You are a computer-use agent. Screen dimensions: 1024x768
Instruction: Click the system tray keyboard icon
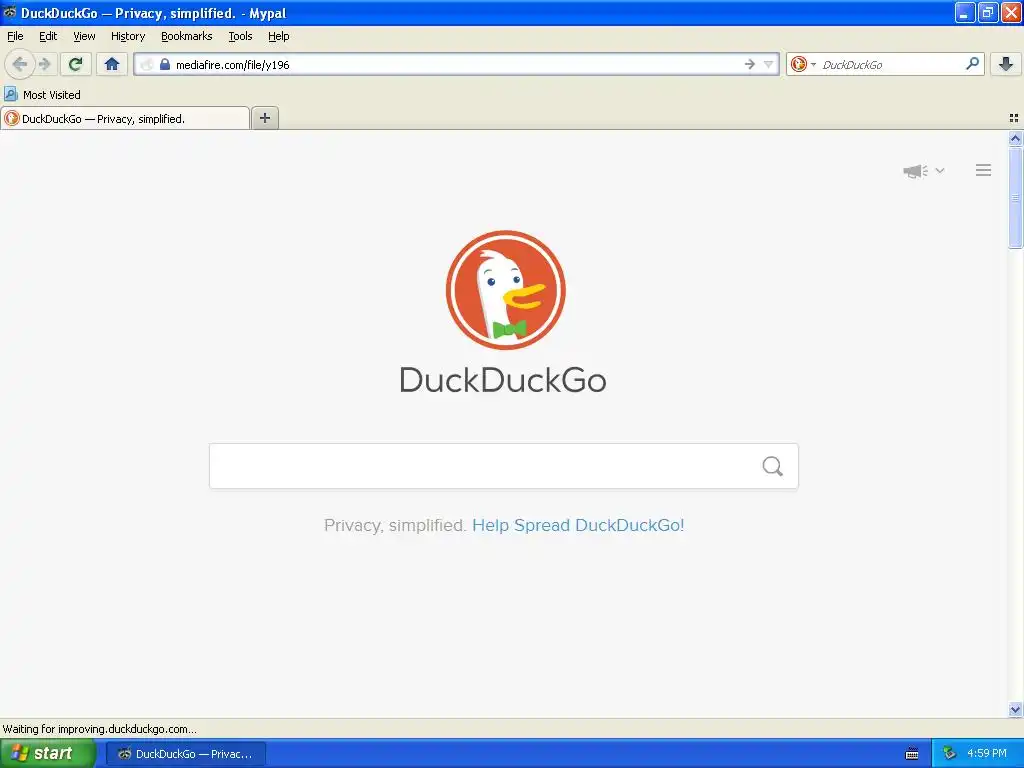tap(912, 754)
